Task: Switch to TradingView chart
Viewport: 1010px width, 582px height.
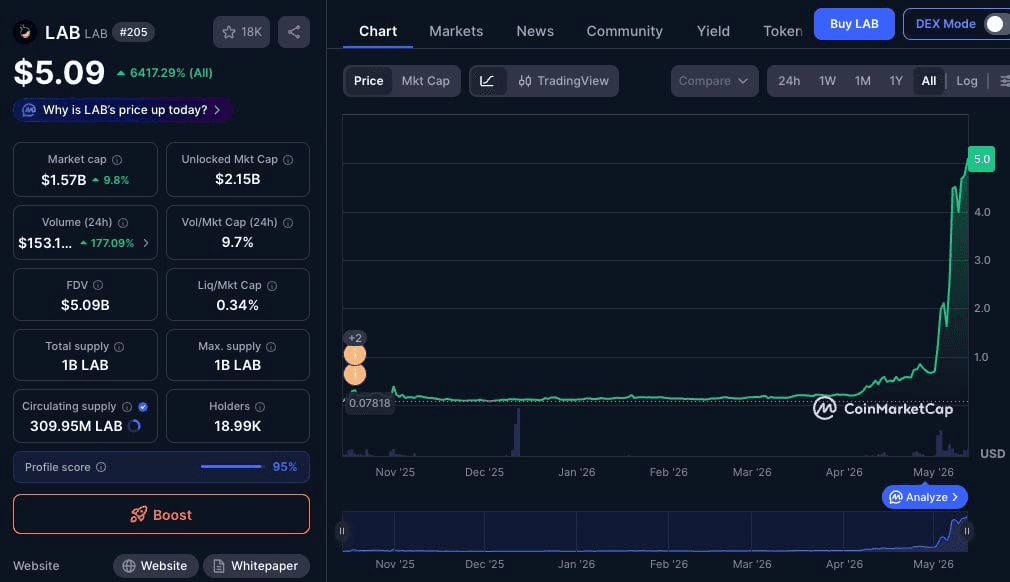Action: pos(564,81)
